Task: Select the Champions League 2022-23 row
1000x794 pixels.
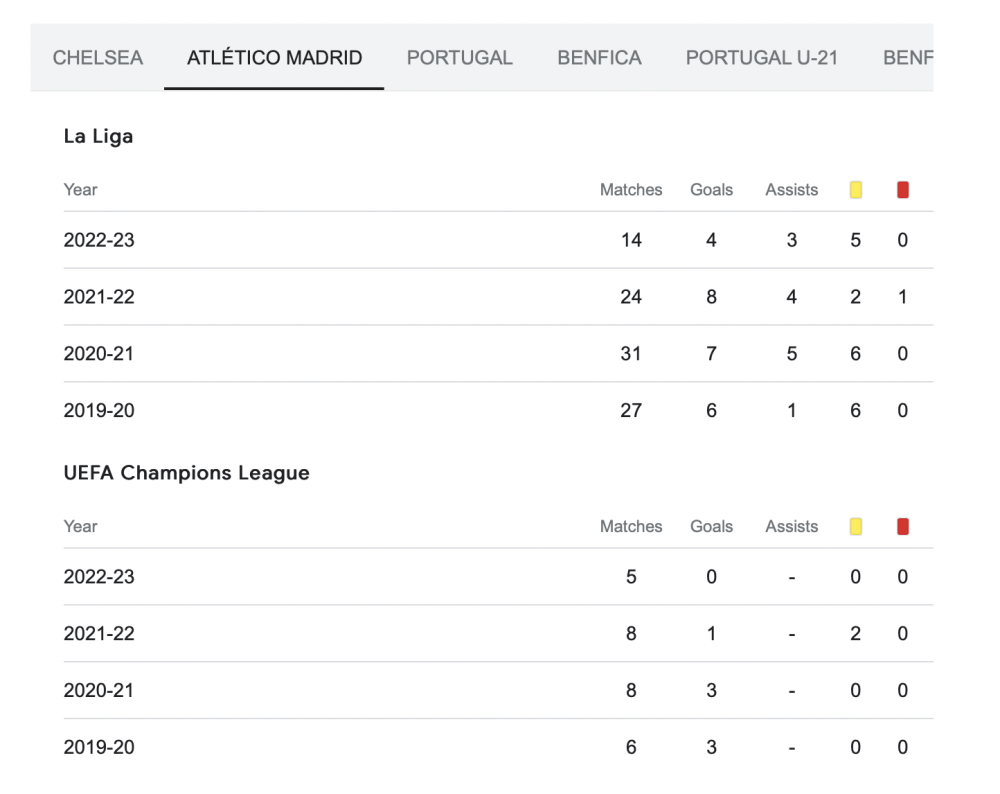Action: point(498,577)
